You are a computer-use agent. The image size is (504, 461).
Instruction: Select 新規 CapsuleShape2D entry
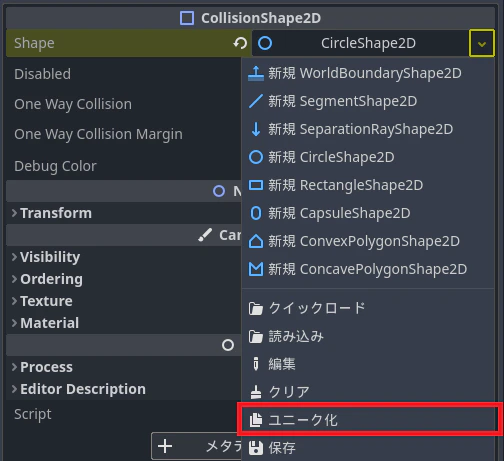point(368,213)
